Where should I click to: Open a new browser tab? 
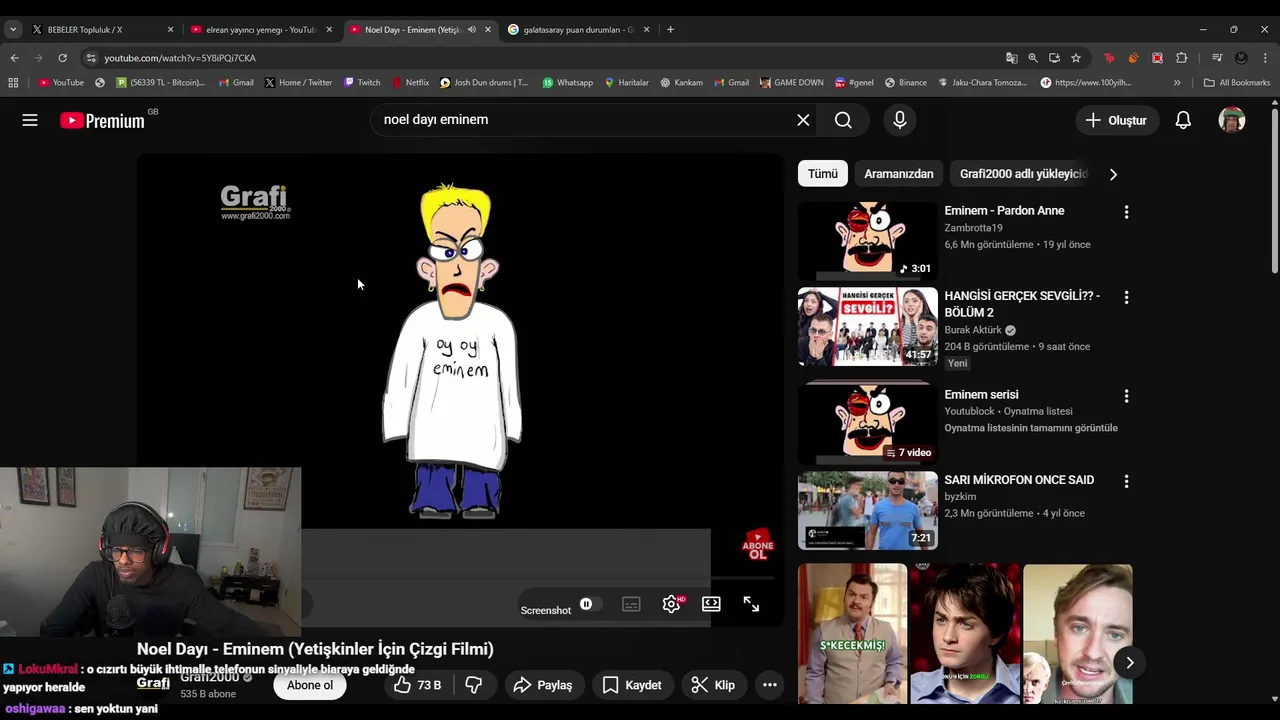point(670,29)
